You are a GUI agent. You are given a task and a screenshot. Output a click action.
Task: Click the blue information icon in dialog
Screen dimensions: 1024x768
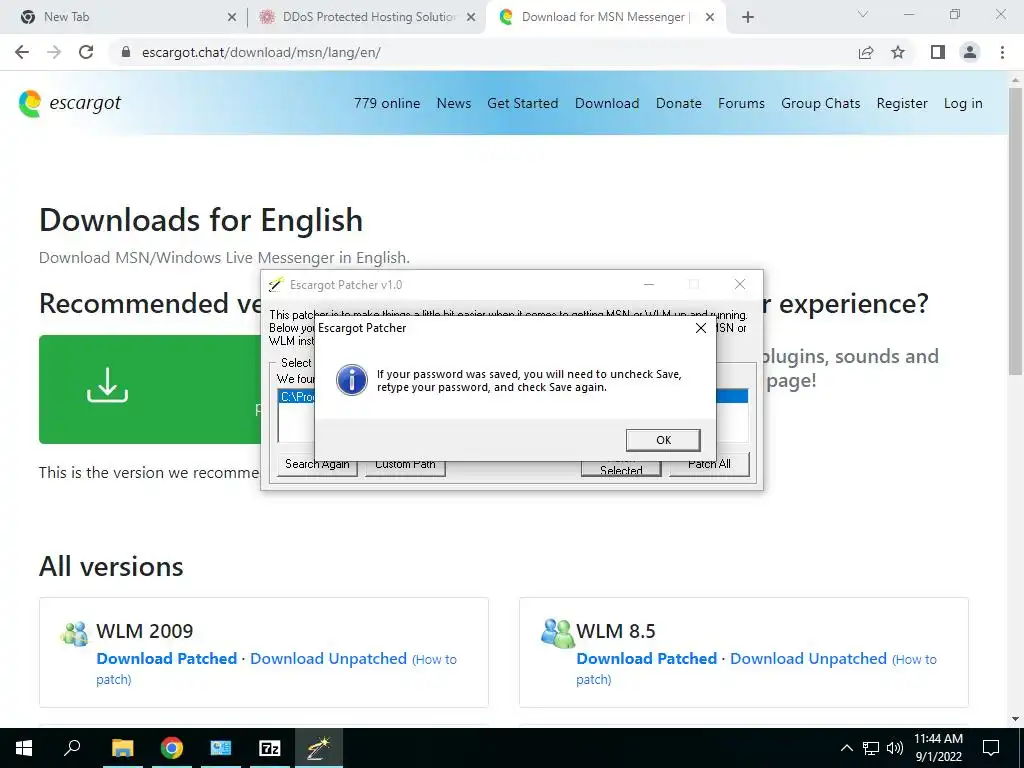pos(351,380)
